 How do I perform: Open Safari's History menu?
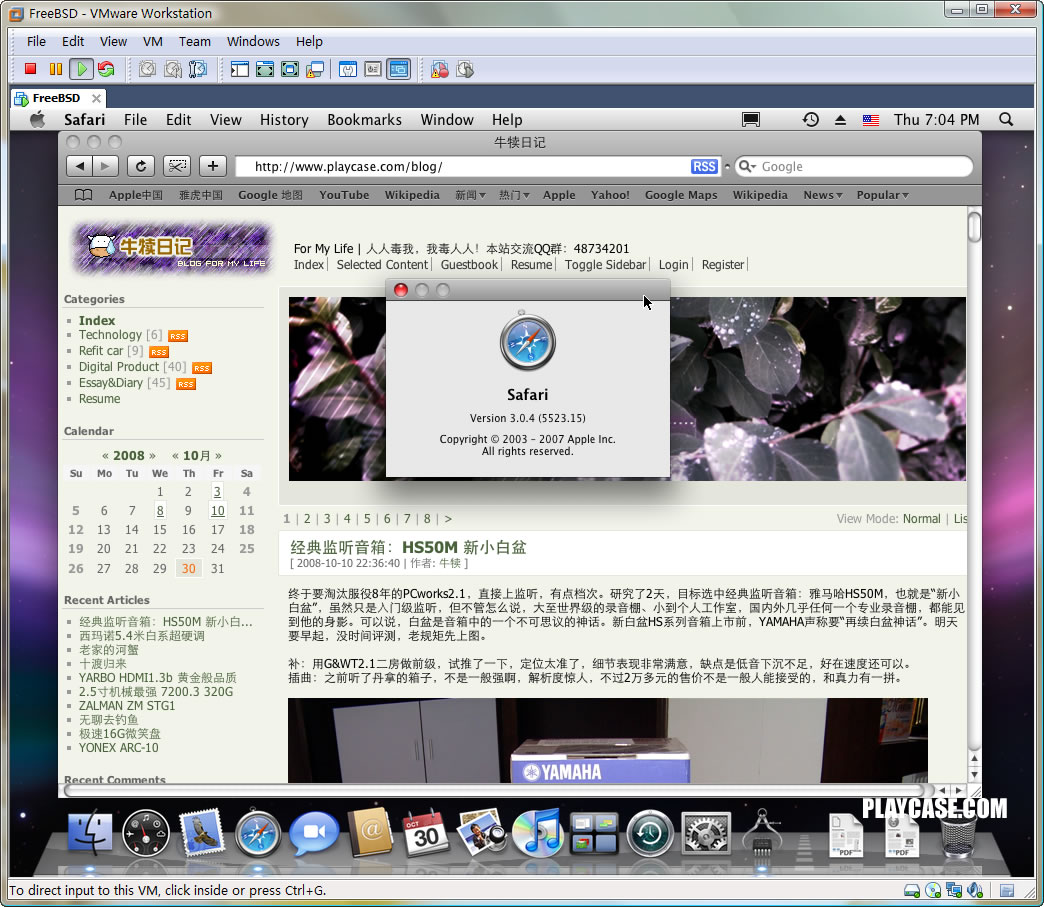click(284, 120)
